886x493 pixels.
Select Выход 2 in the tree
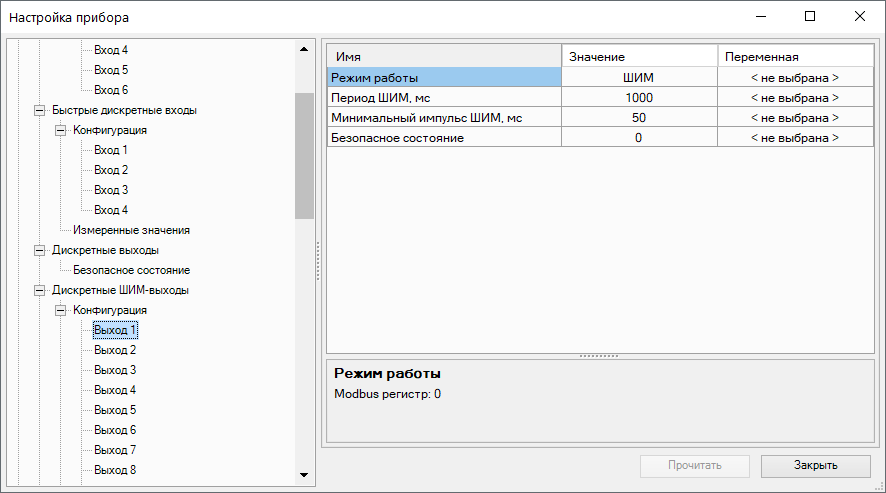click(x=115, y=350)
